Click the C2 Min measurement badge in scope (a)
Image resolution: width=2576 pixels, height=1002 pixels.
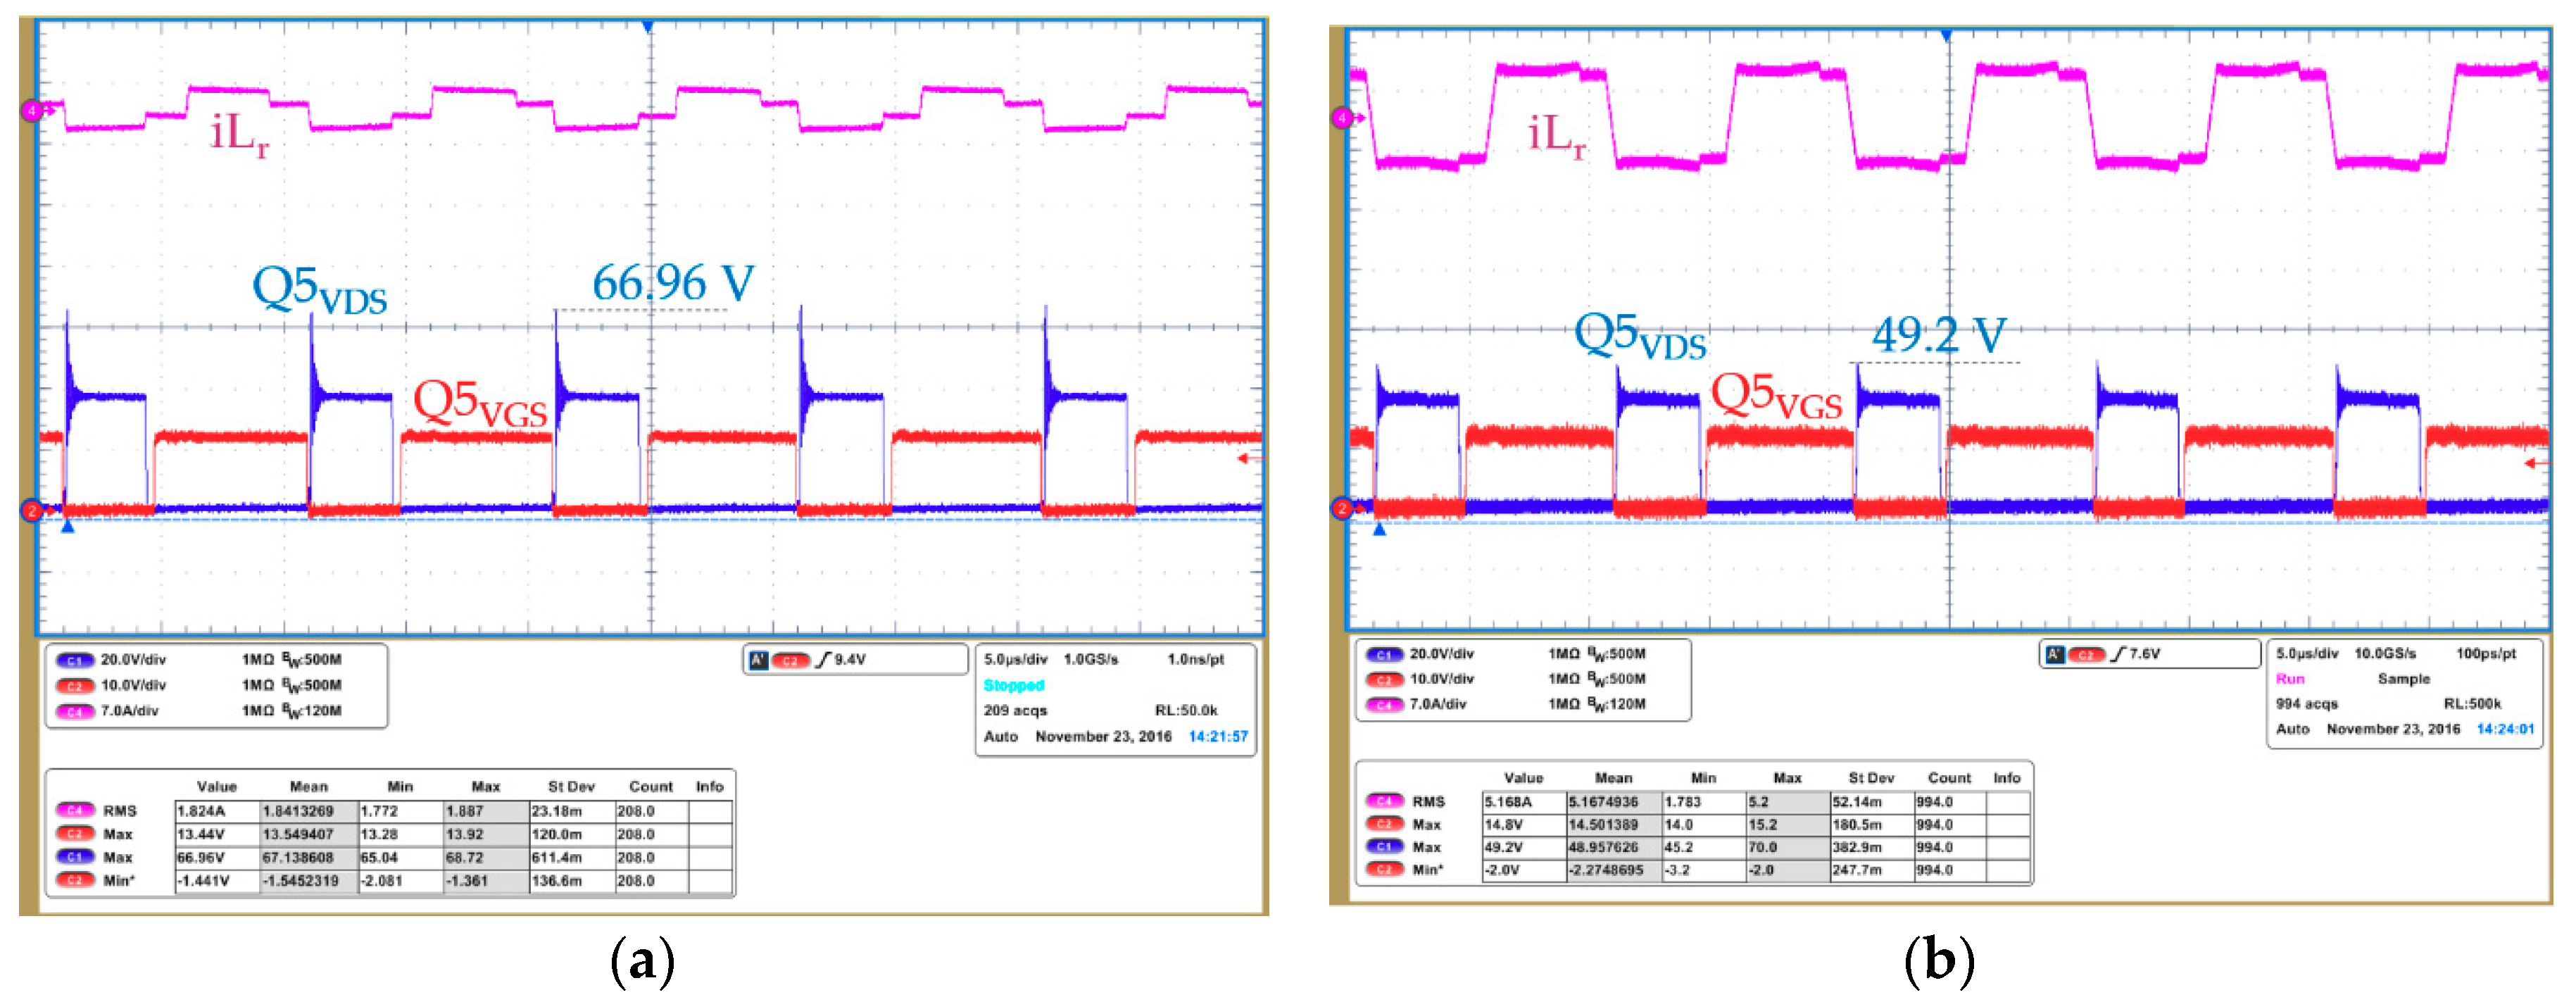coord(75,880)
